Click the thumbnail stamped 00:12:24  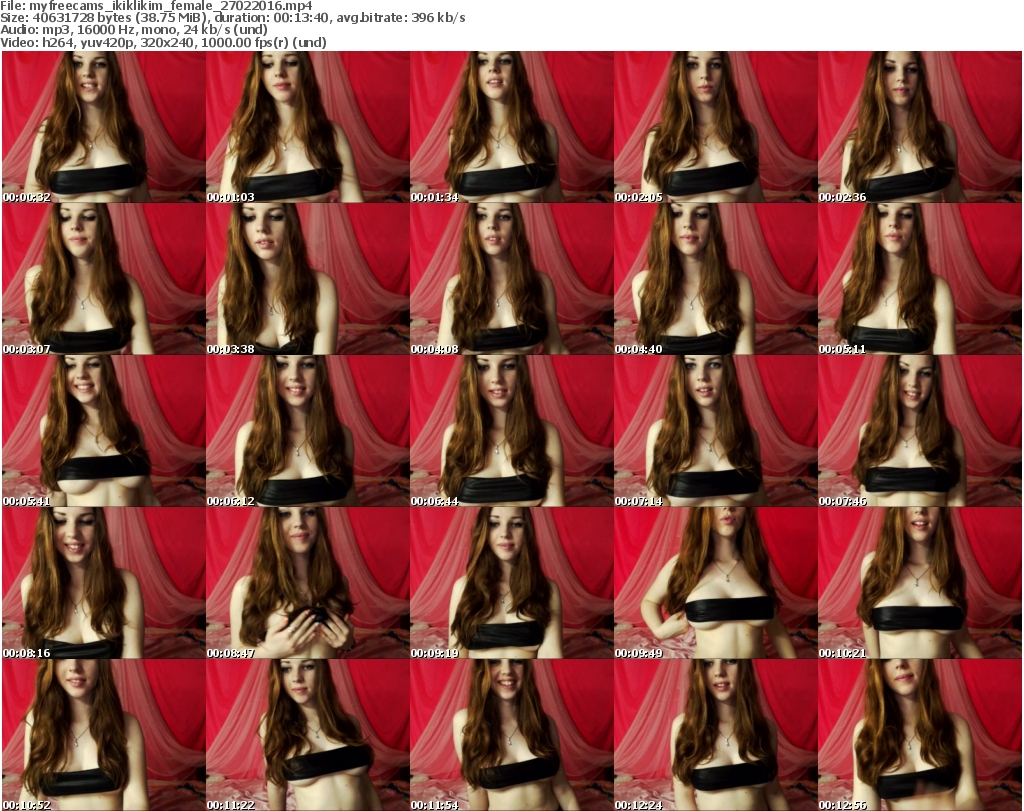[x=716, y=735]
